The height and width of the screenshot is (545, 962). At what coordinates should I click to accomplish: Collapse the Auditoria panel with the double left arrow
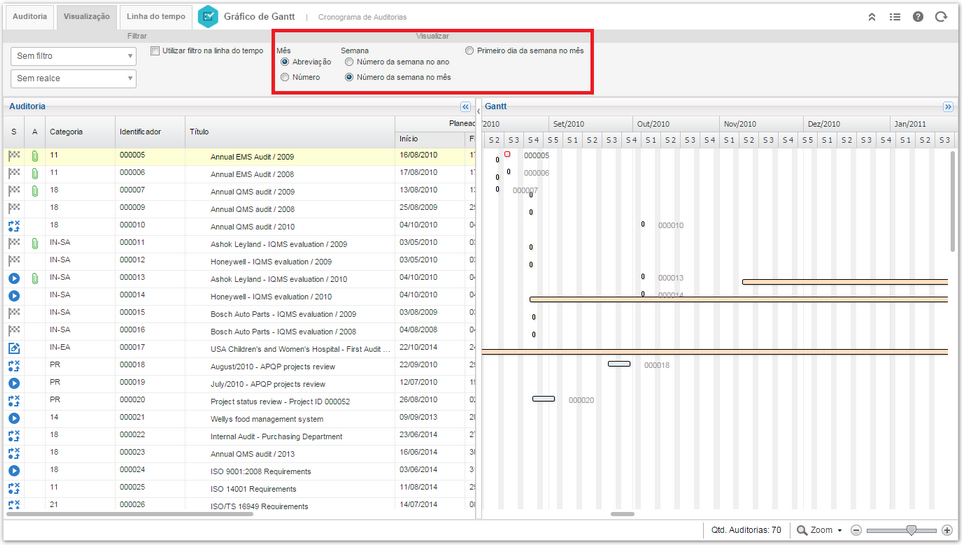(x=466, y=107)
